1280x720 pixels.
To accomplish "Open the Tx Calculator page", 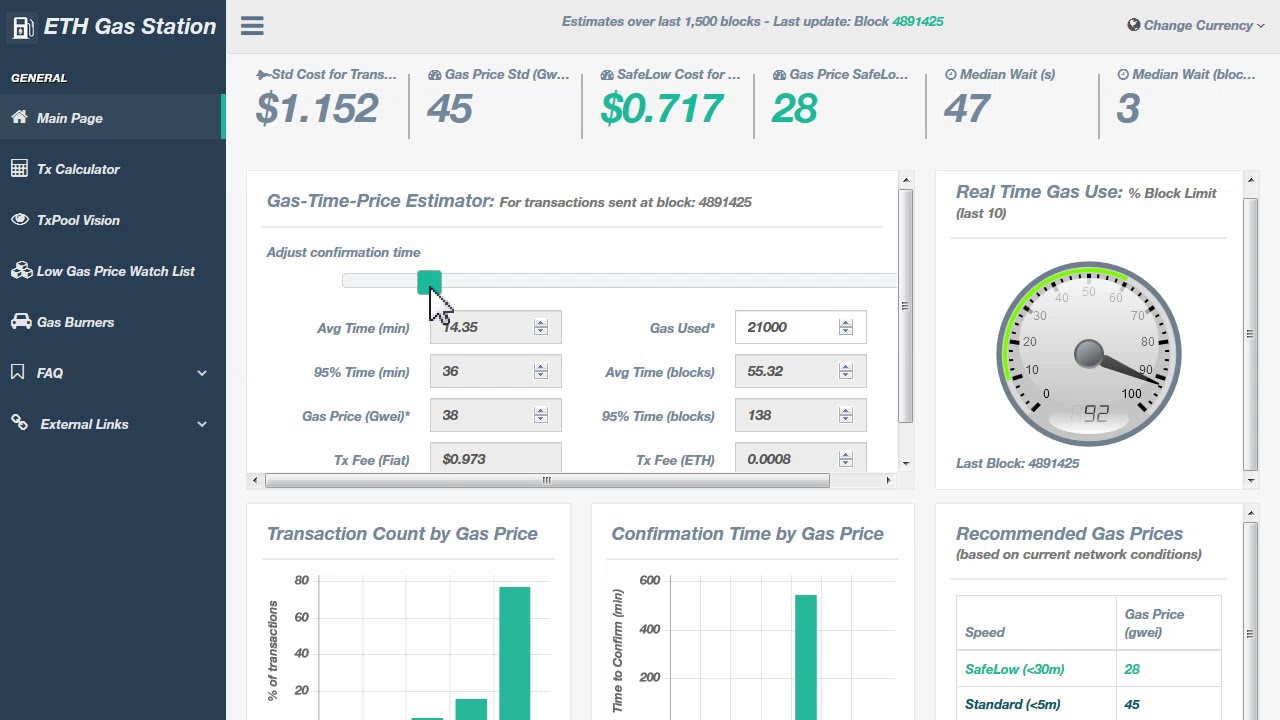I will [x=113, y=168].
